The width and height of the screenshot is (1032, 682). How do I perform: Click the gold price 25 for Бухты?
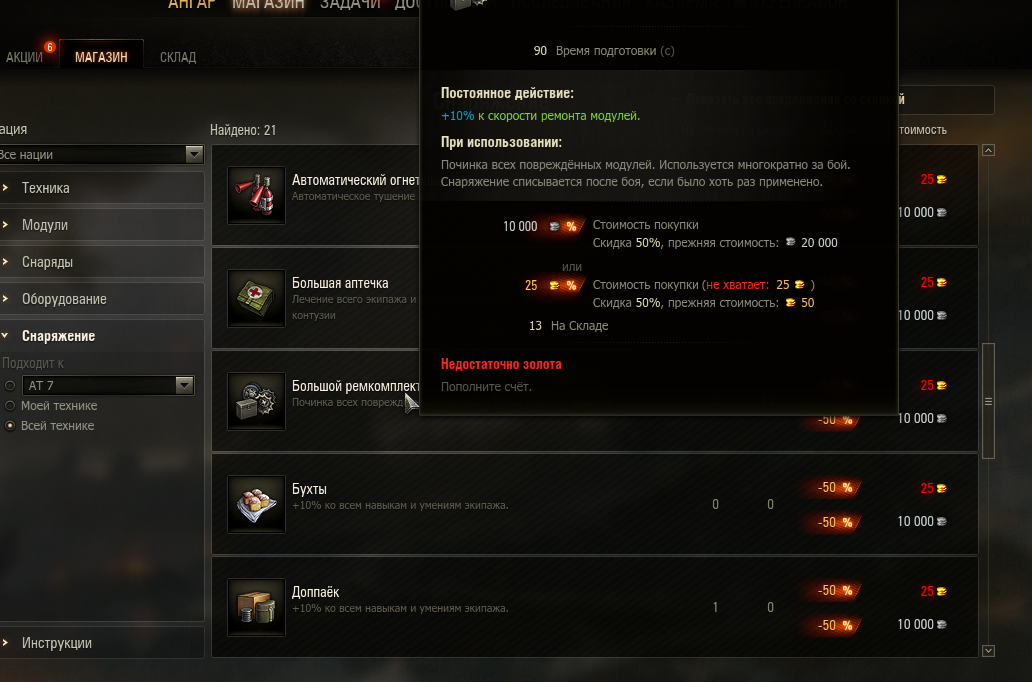tap(933, 488)
